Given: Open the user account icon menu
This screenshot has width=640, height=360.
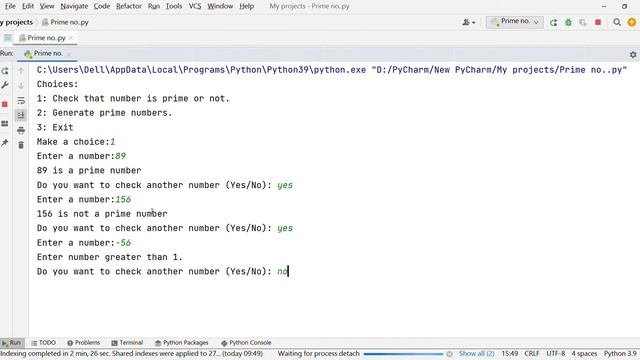Looking at the screenshot, I should tap(468, 22).
